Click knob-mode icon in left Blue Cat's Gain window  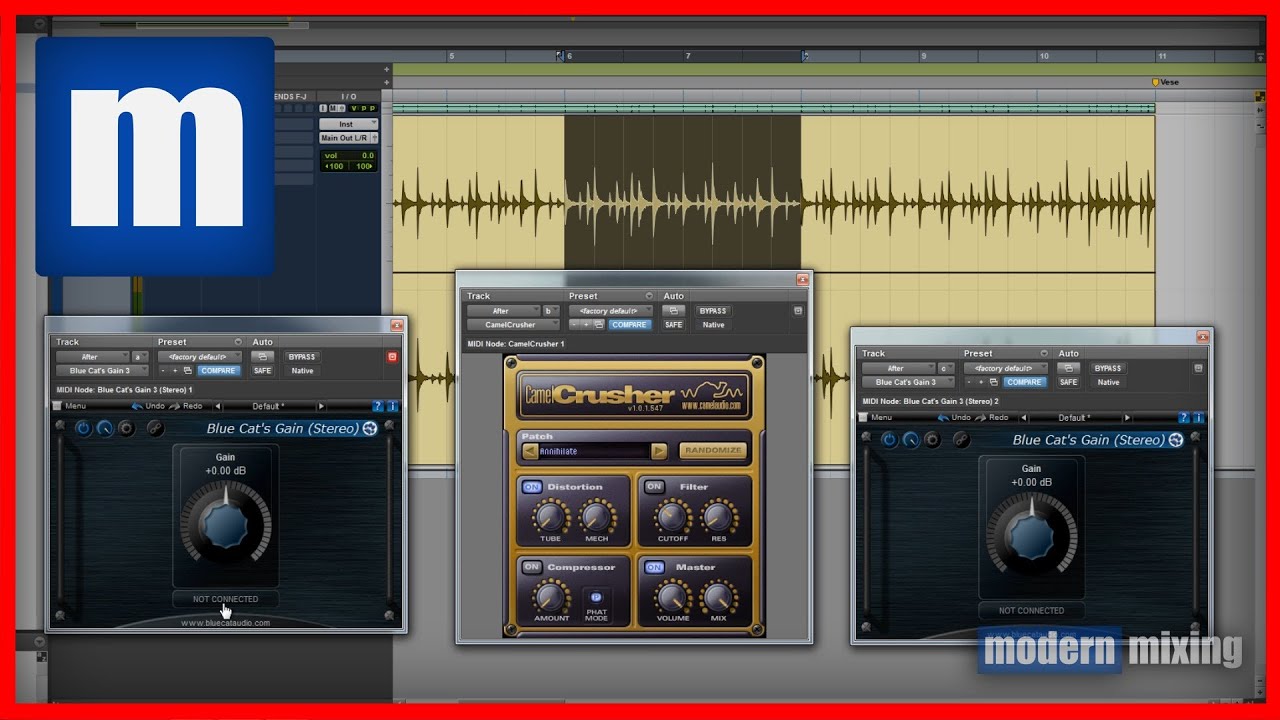[x=105, y=428]
